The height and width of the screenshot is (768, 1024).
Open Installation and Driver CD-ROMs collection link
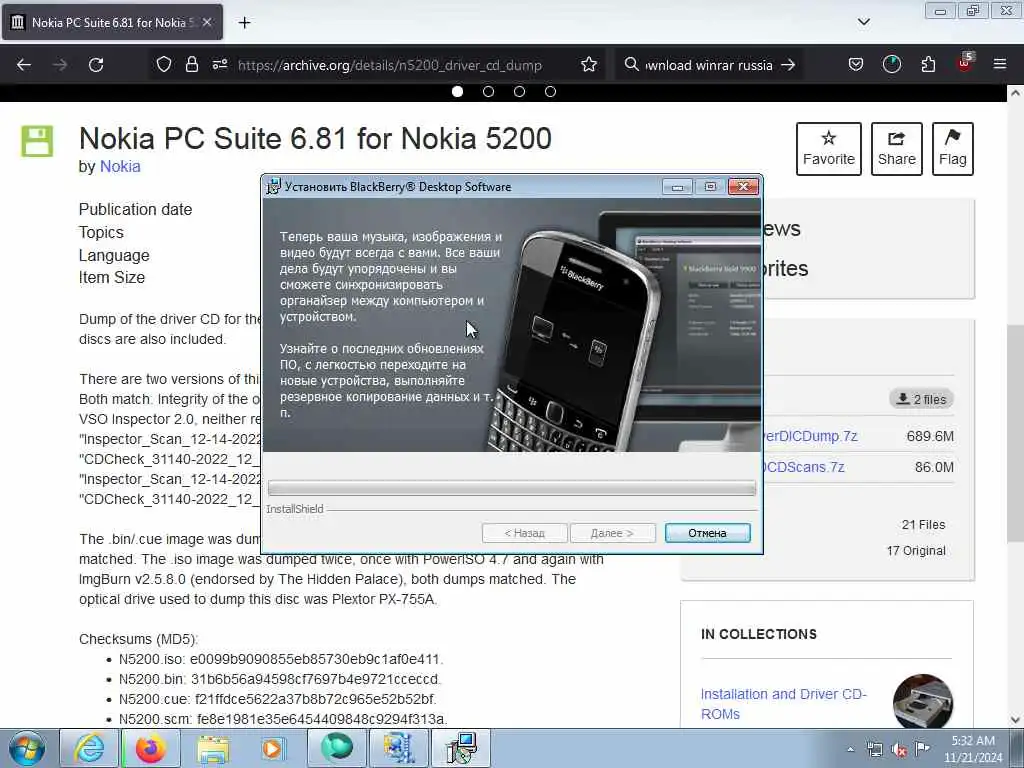coord(784,704)
